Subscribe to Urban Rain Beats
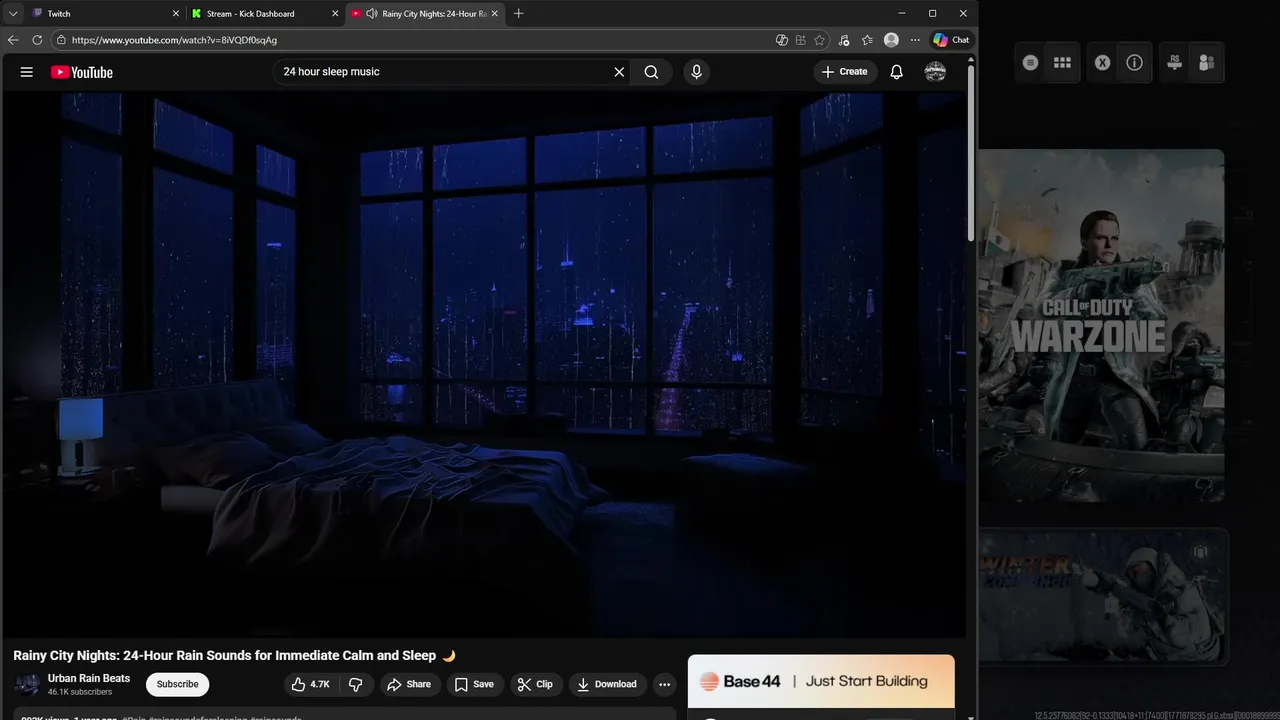The height and width of the screenshot is (720, 1280). coord(177,684)
